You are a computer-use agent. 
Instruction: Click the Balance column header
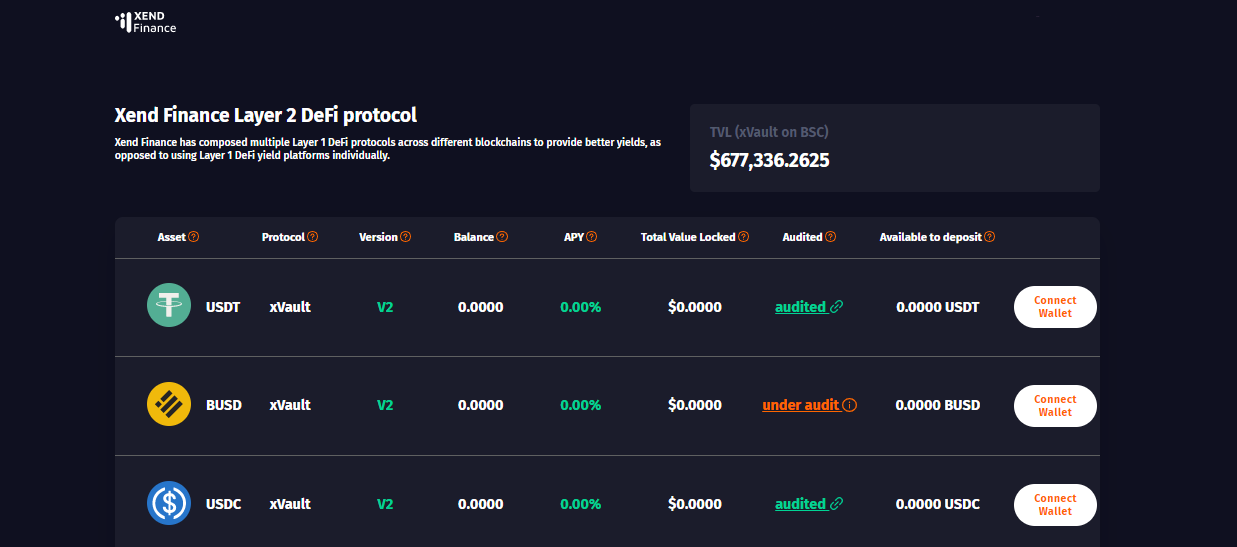474,237
